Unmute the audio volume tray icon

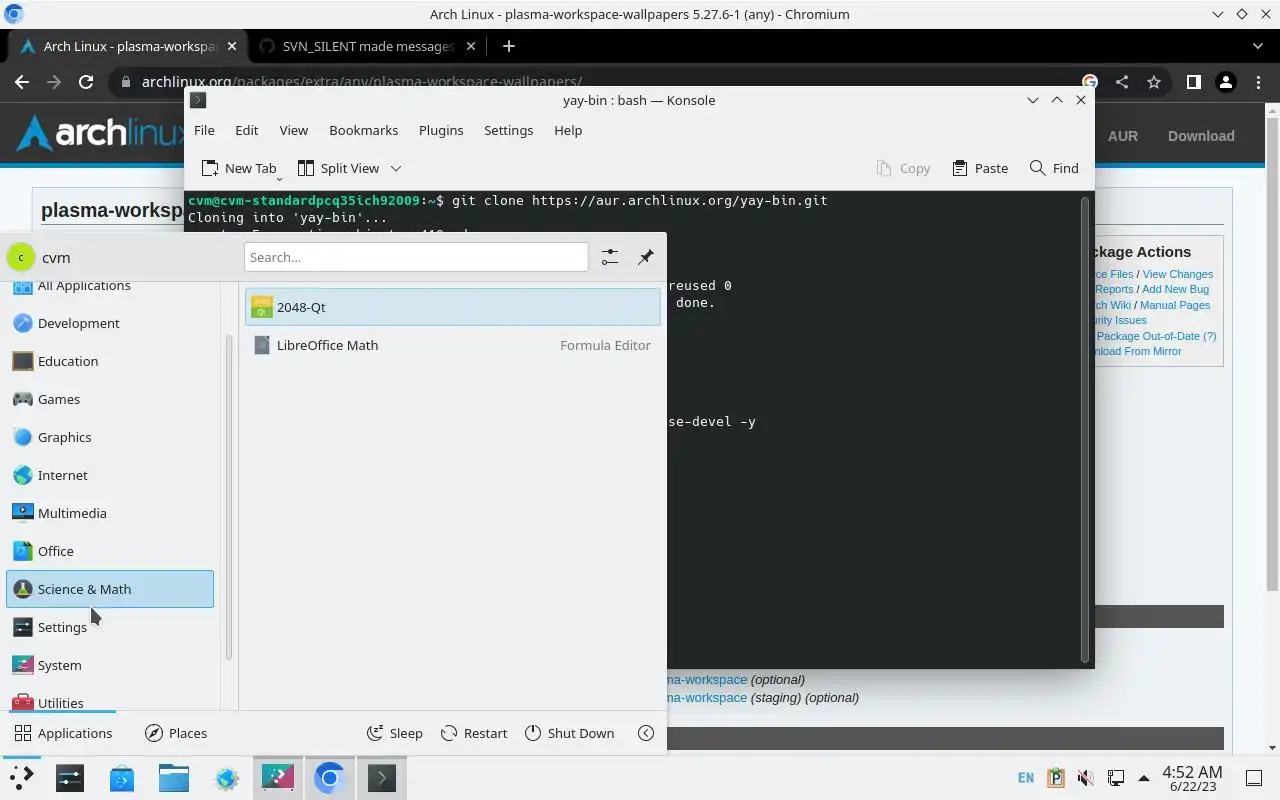(x=1085, y=778)
